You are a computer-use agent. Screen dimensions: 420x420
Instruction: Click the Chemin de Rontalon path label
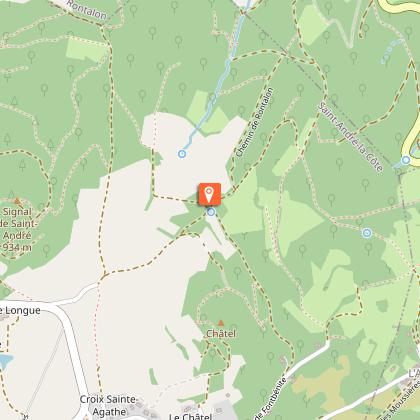255,122
